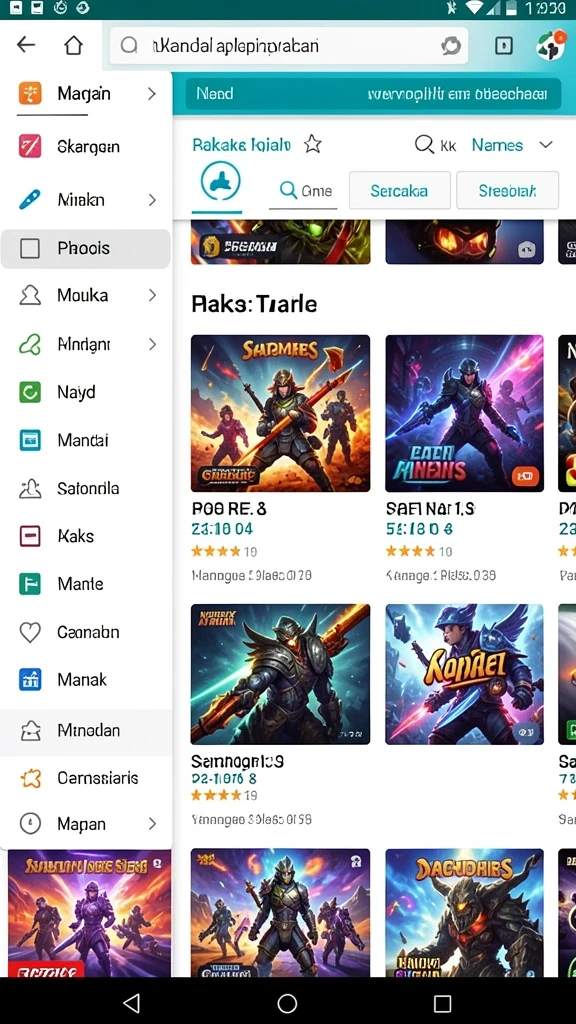Open the armored knight thumbnail above Sannogrio9

point(280,674)
